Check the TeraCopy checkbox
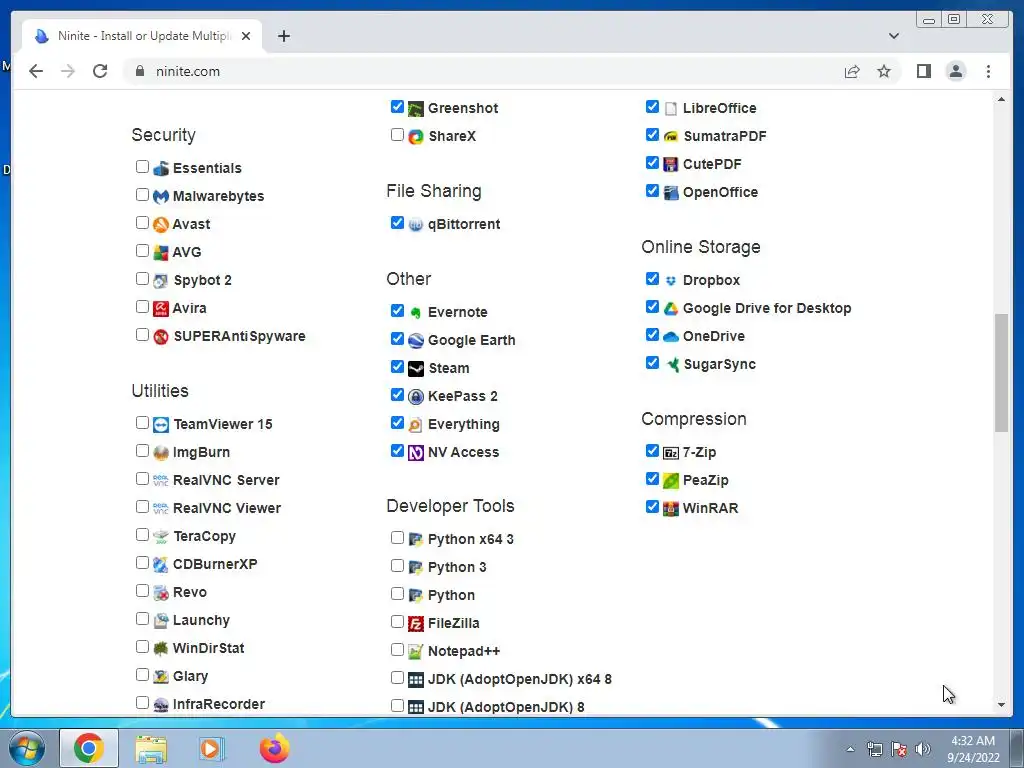This screenshot has height=768, width=1024. (x=142, y=535)
